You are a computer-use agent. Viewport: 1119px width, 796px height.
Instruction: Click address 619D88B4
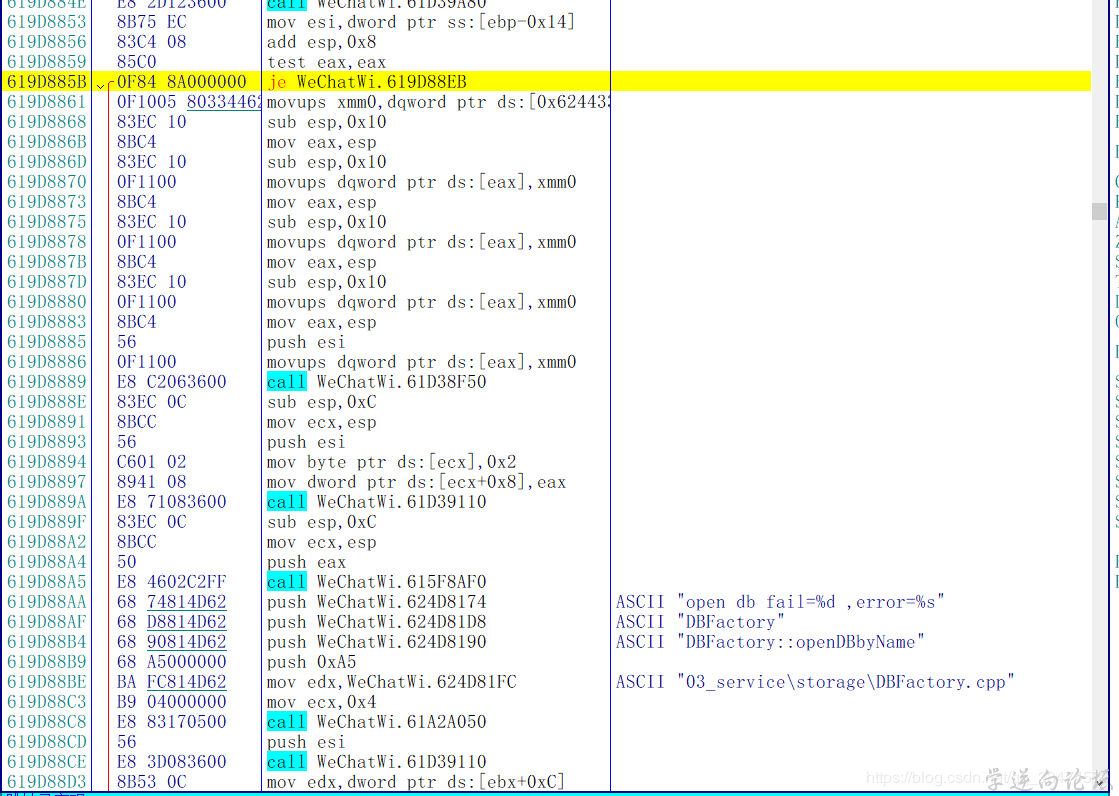pos(46,642)
